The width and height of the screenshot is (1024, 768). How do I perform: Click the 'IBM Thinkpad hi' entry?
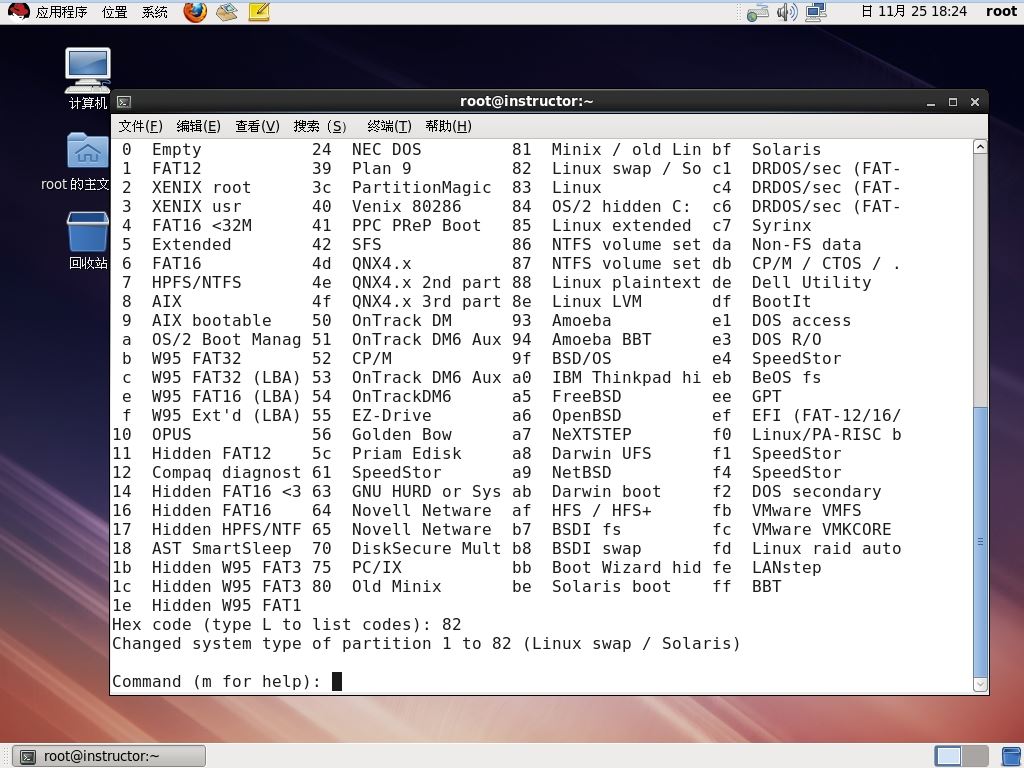626,377
